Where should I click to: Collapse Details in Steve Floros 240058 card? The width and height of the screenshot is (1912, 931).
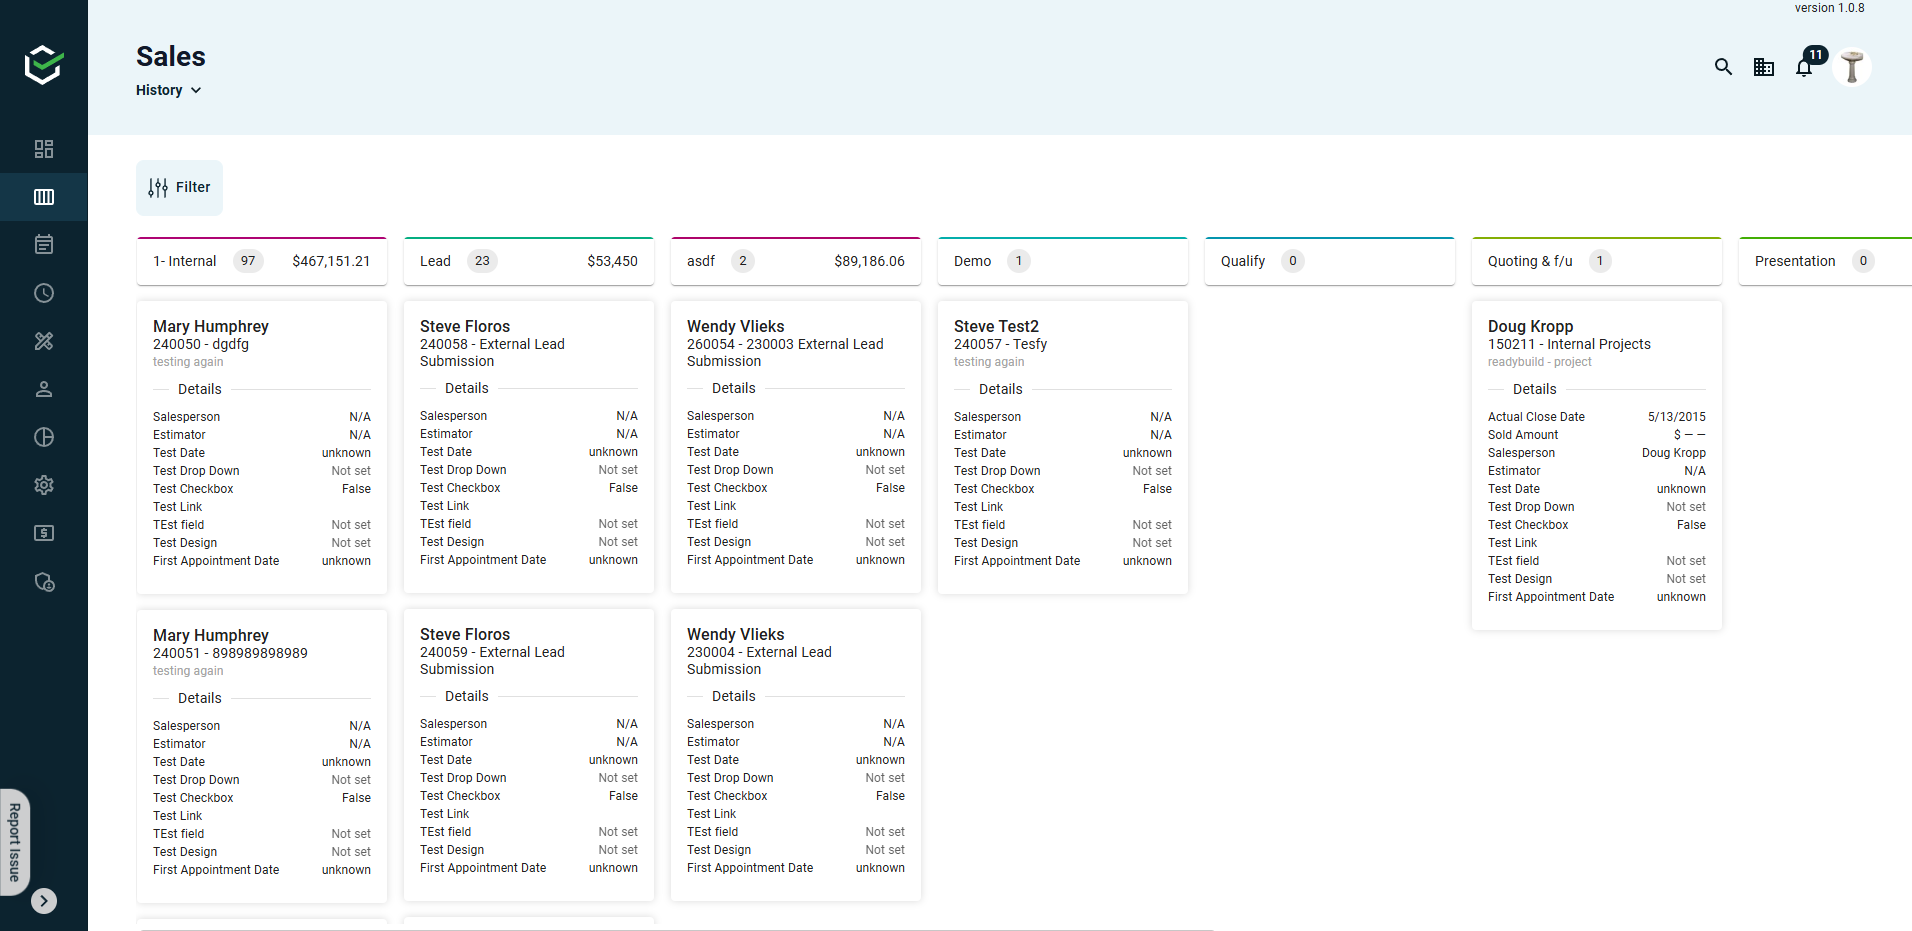point(467,388)
